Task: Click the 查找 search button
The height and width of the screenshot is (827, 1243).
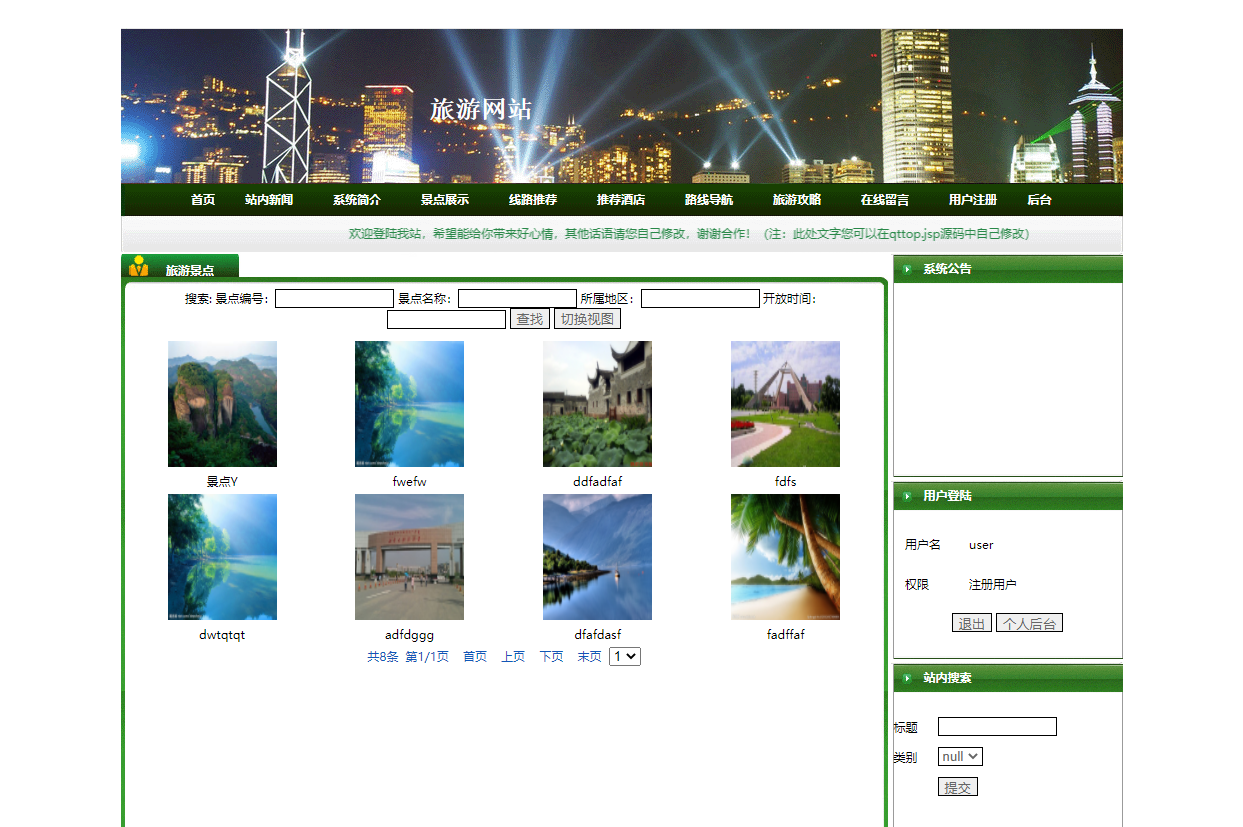Action: (x=530, y=318)
